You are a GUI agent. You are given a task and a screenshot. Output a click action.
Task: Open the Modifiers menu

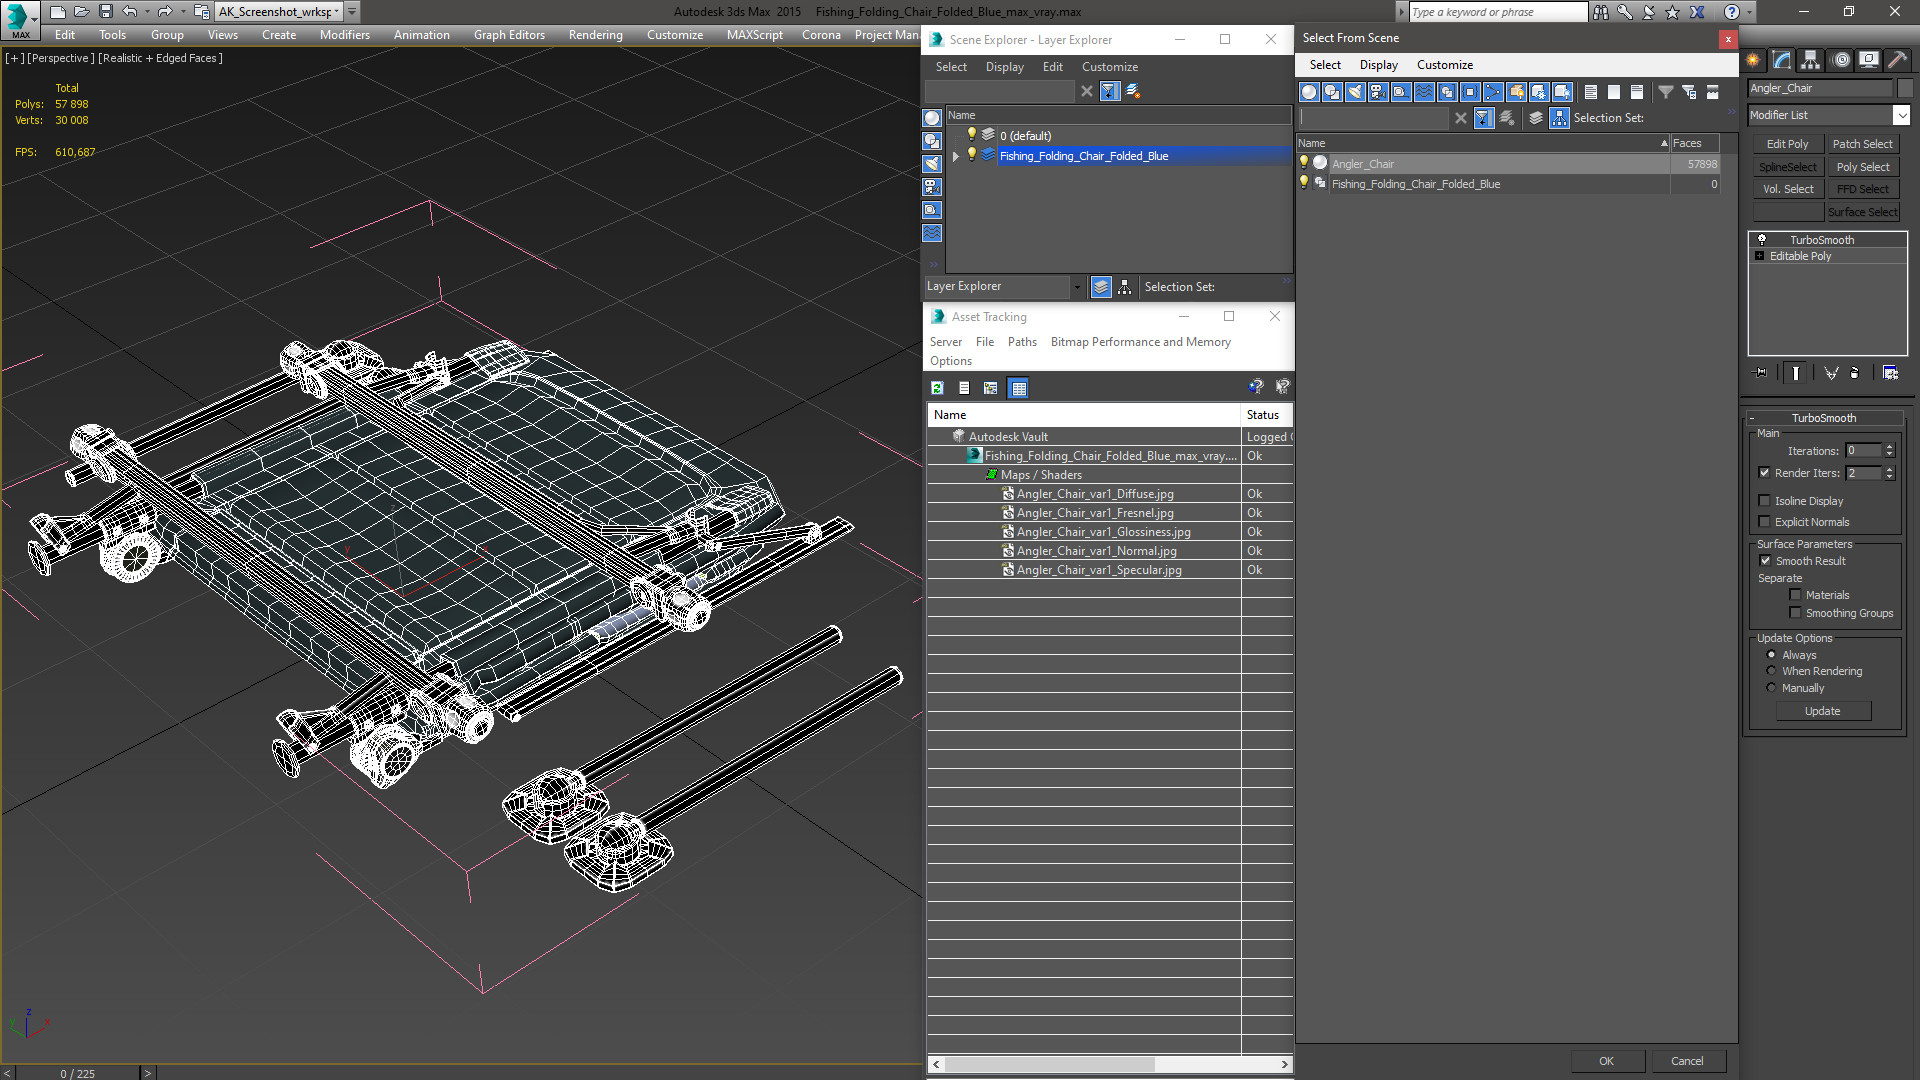pos(344,35)
